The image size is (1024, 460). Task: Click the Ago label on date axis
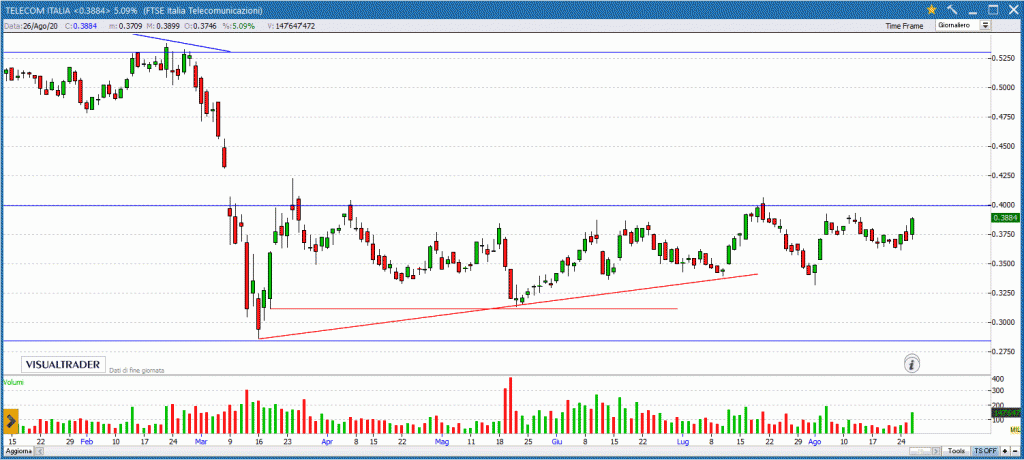coord(814,442)
